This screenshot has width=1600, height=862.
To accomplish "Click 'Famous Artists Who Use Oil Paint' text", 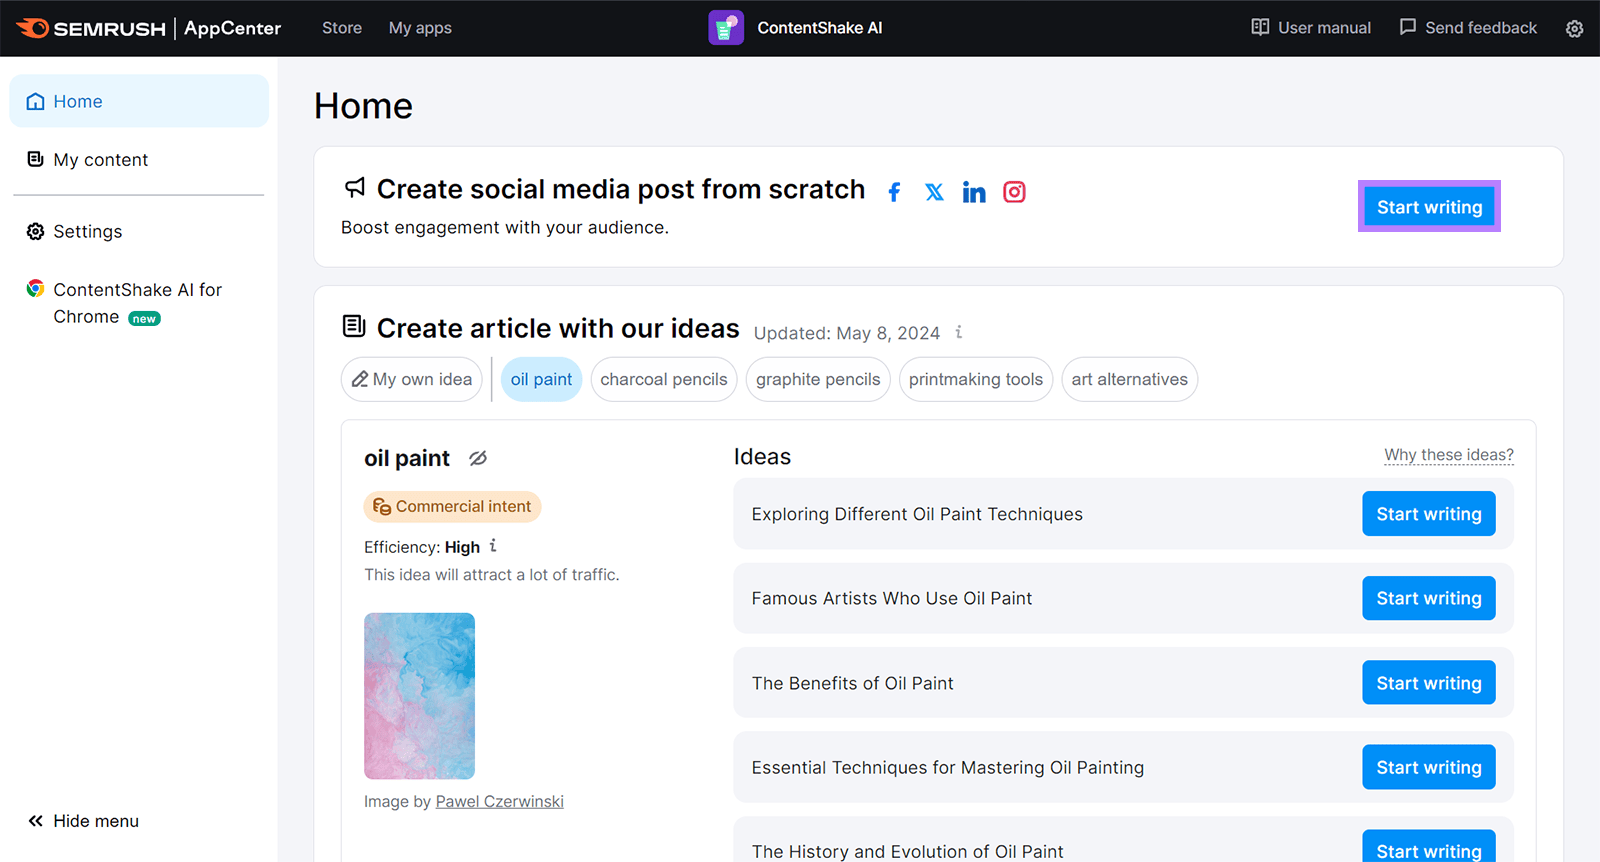I will (x=892, y=598).
